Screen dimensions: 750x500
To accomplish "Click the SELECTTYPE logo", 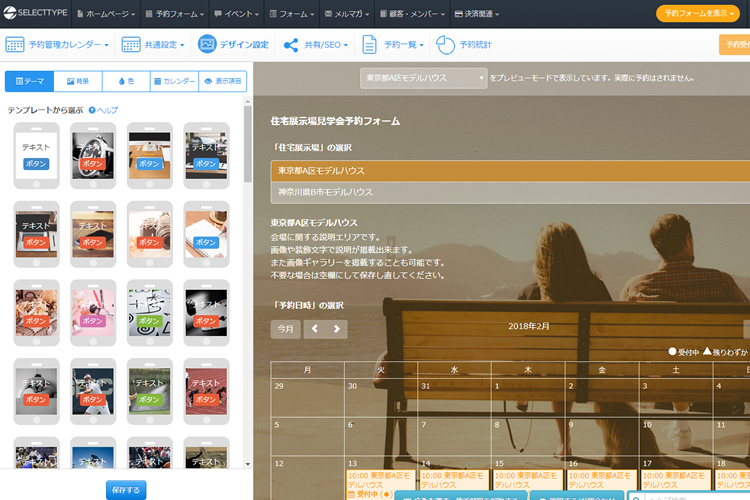I will point(35,14).
